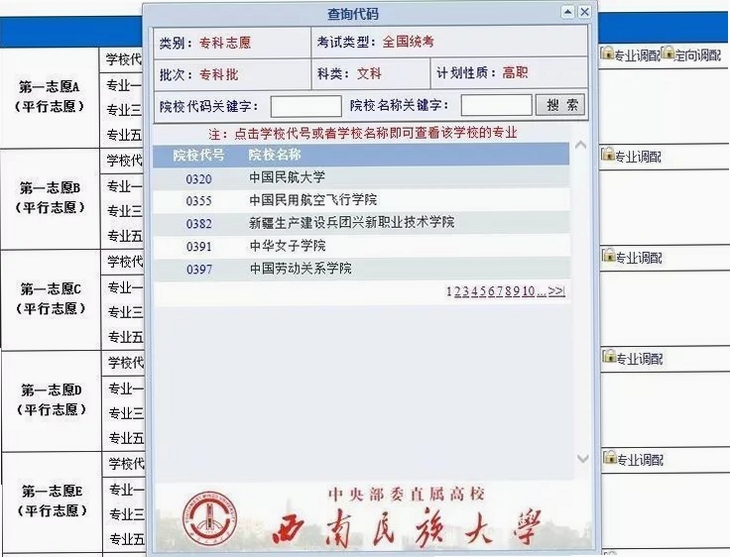Image resolution: width=730 pixels, height=557 pixels.
Task: Click 专业调配 lock icon in 第一志愿D row
Action: 609,356
